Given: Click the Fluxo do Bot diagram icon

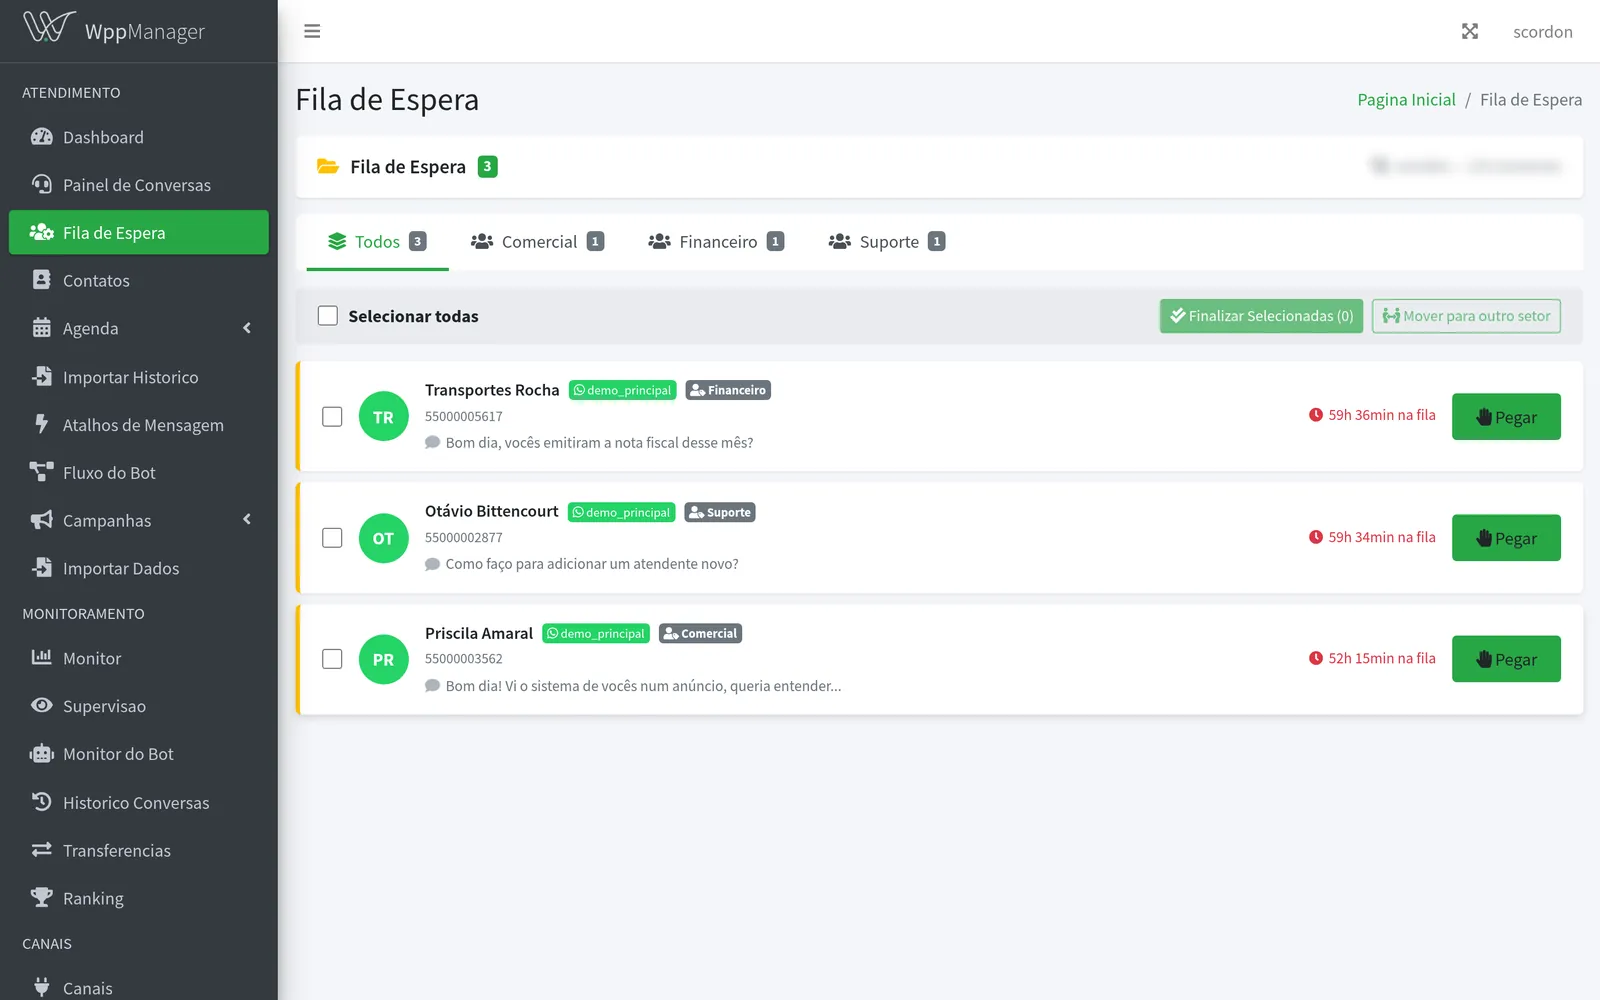Looking at the screenshot, I should 41,472.
